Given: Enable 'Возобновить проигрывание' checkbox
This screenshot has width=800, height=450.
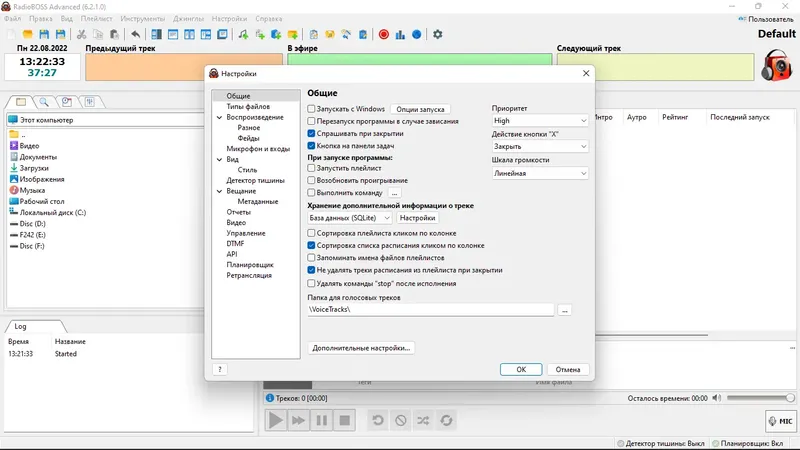Looking at the screenshot, I should click(x=311, y=180).
